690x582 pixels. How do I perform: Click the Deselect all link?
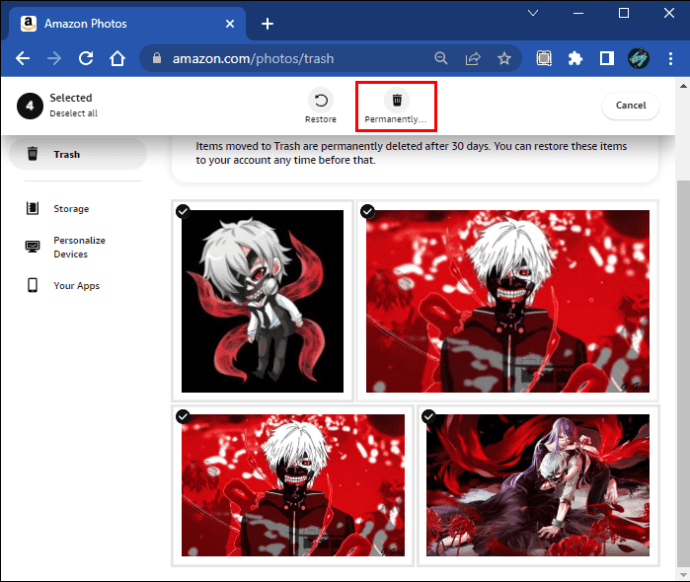[74, 114]
